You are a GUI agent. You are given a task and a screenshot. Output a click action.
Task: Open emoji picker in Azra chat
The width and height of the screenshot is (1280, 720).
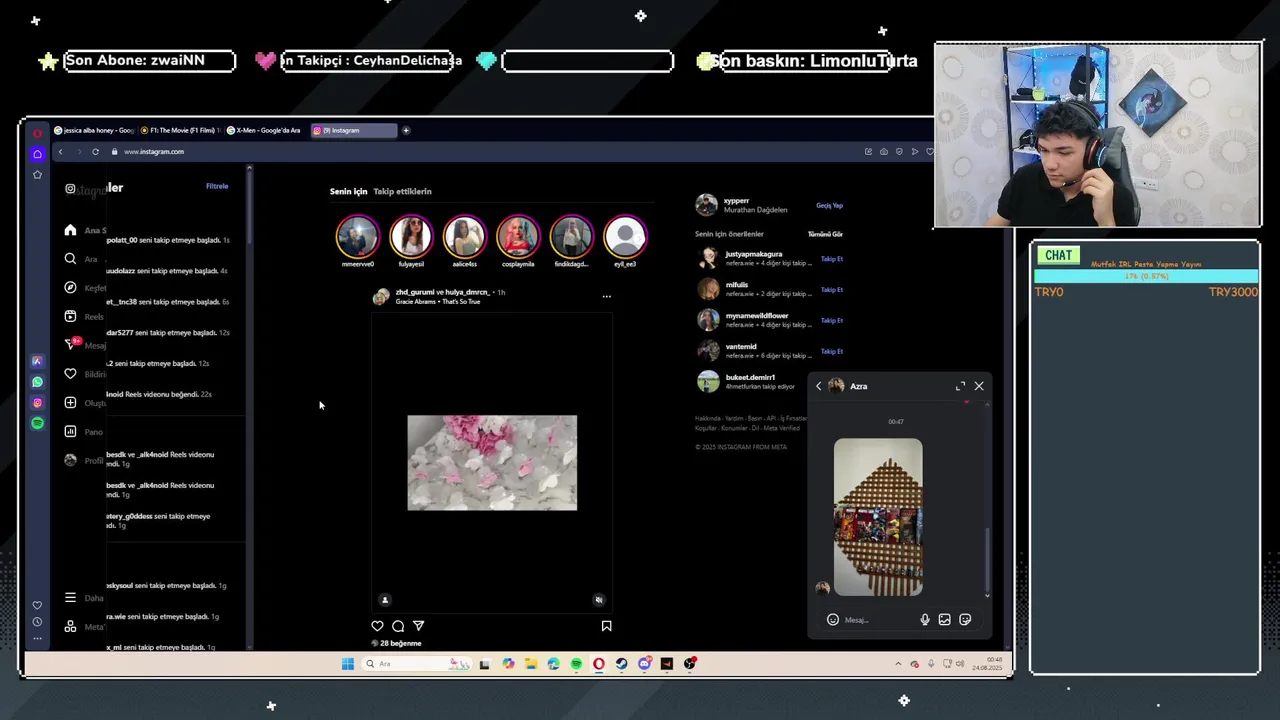(832, 620)
